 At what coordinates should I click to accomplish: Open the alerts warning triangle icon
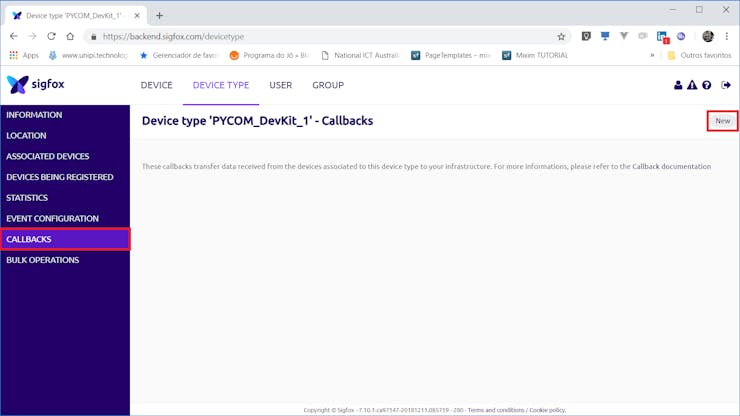click(x=692, y=85)
